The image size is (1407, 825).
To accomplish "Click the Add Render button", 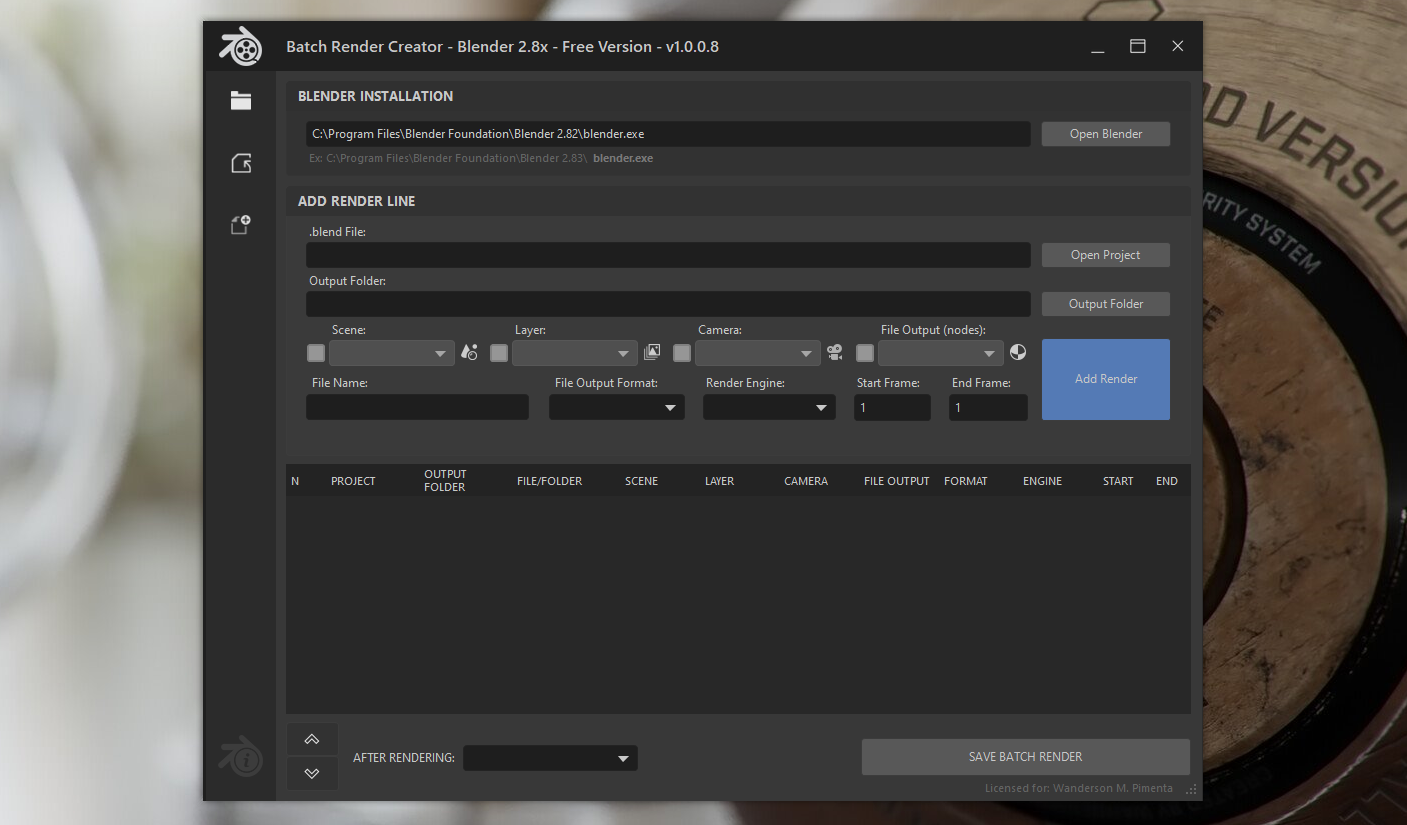I will (1105, 379).
